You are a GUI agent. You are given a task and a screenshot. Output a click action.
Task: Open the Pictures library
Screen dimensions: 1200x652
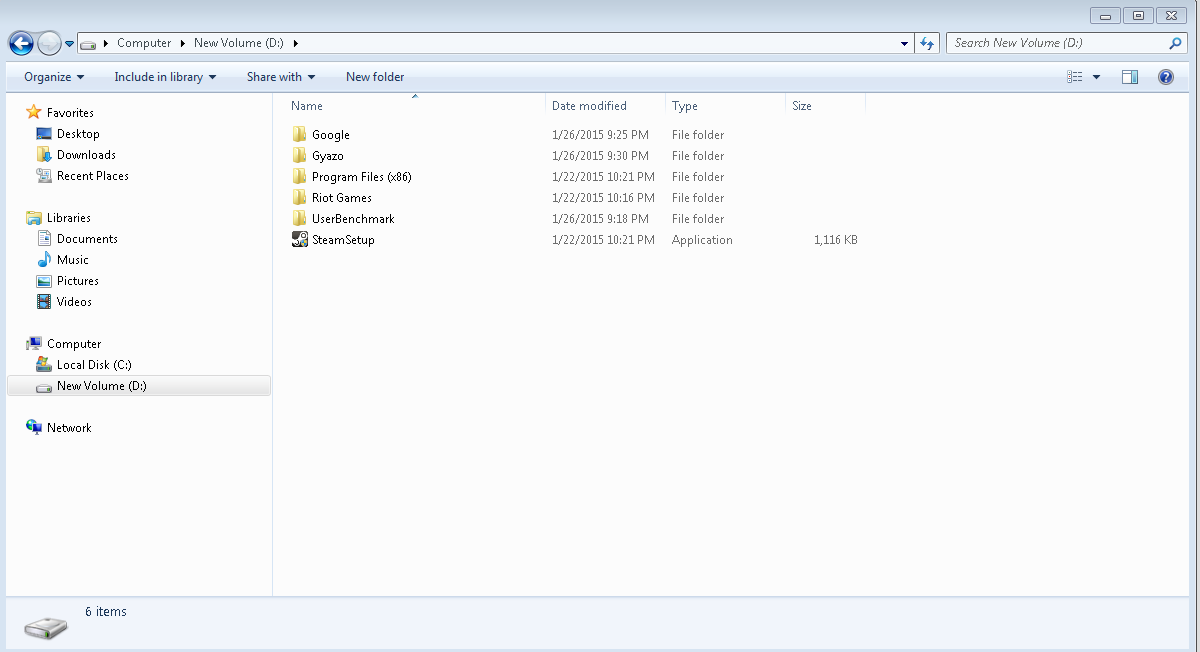coord(78,281)
